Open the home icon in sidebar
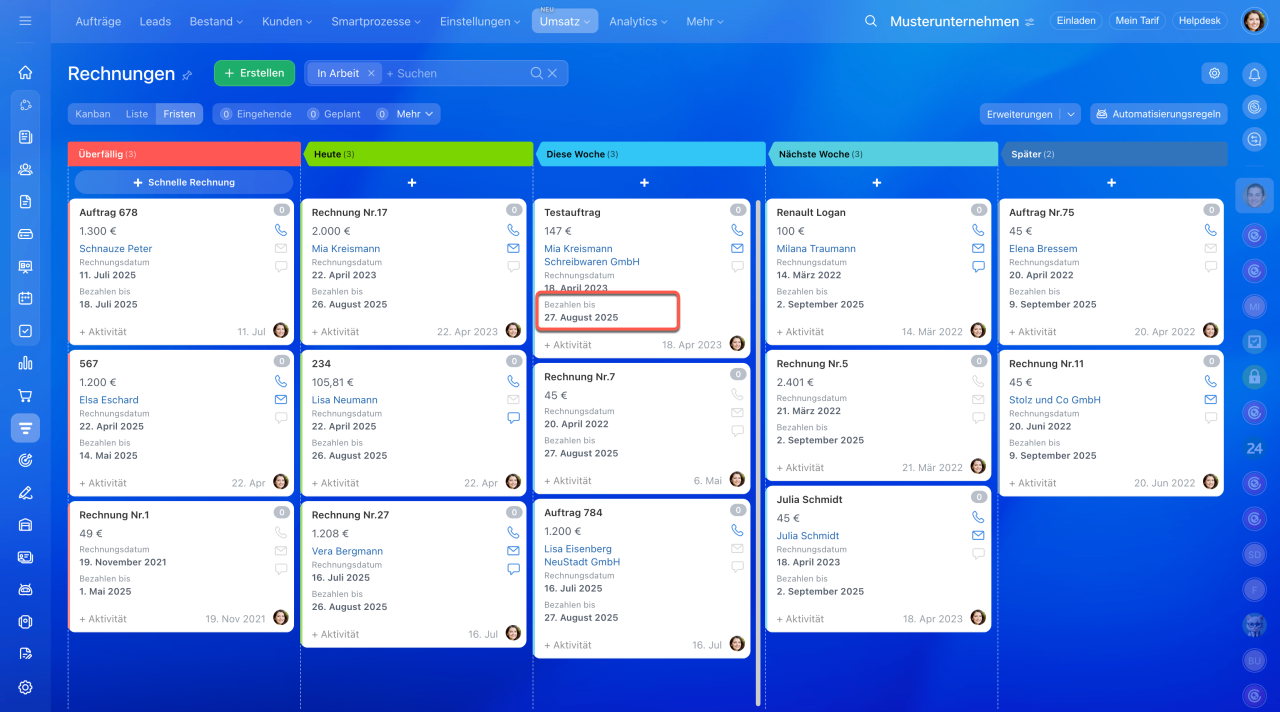The height and width of the screenshot is (712, 1280). coord(25,72)
